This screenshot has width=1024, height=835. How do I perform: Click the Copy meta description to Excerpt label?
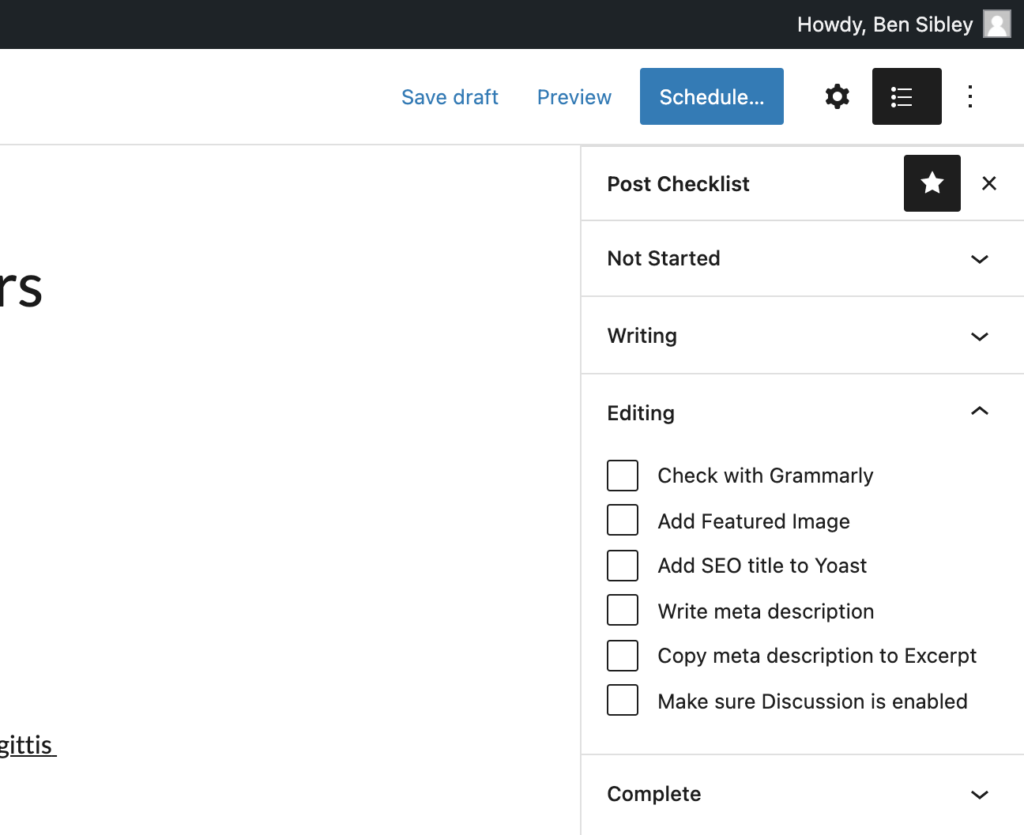pos(816,656)
